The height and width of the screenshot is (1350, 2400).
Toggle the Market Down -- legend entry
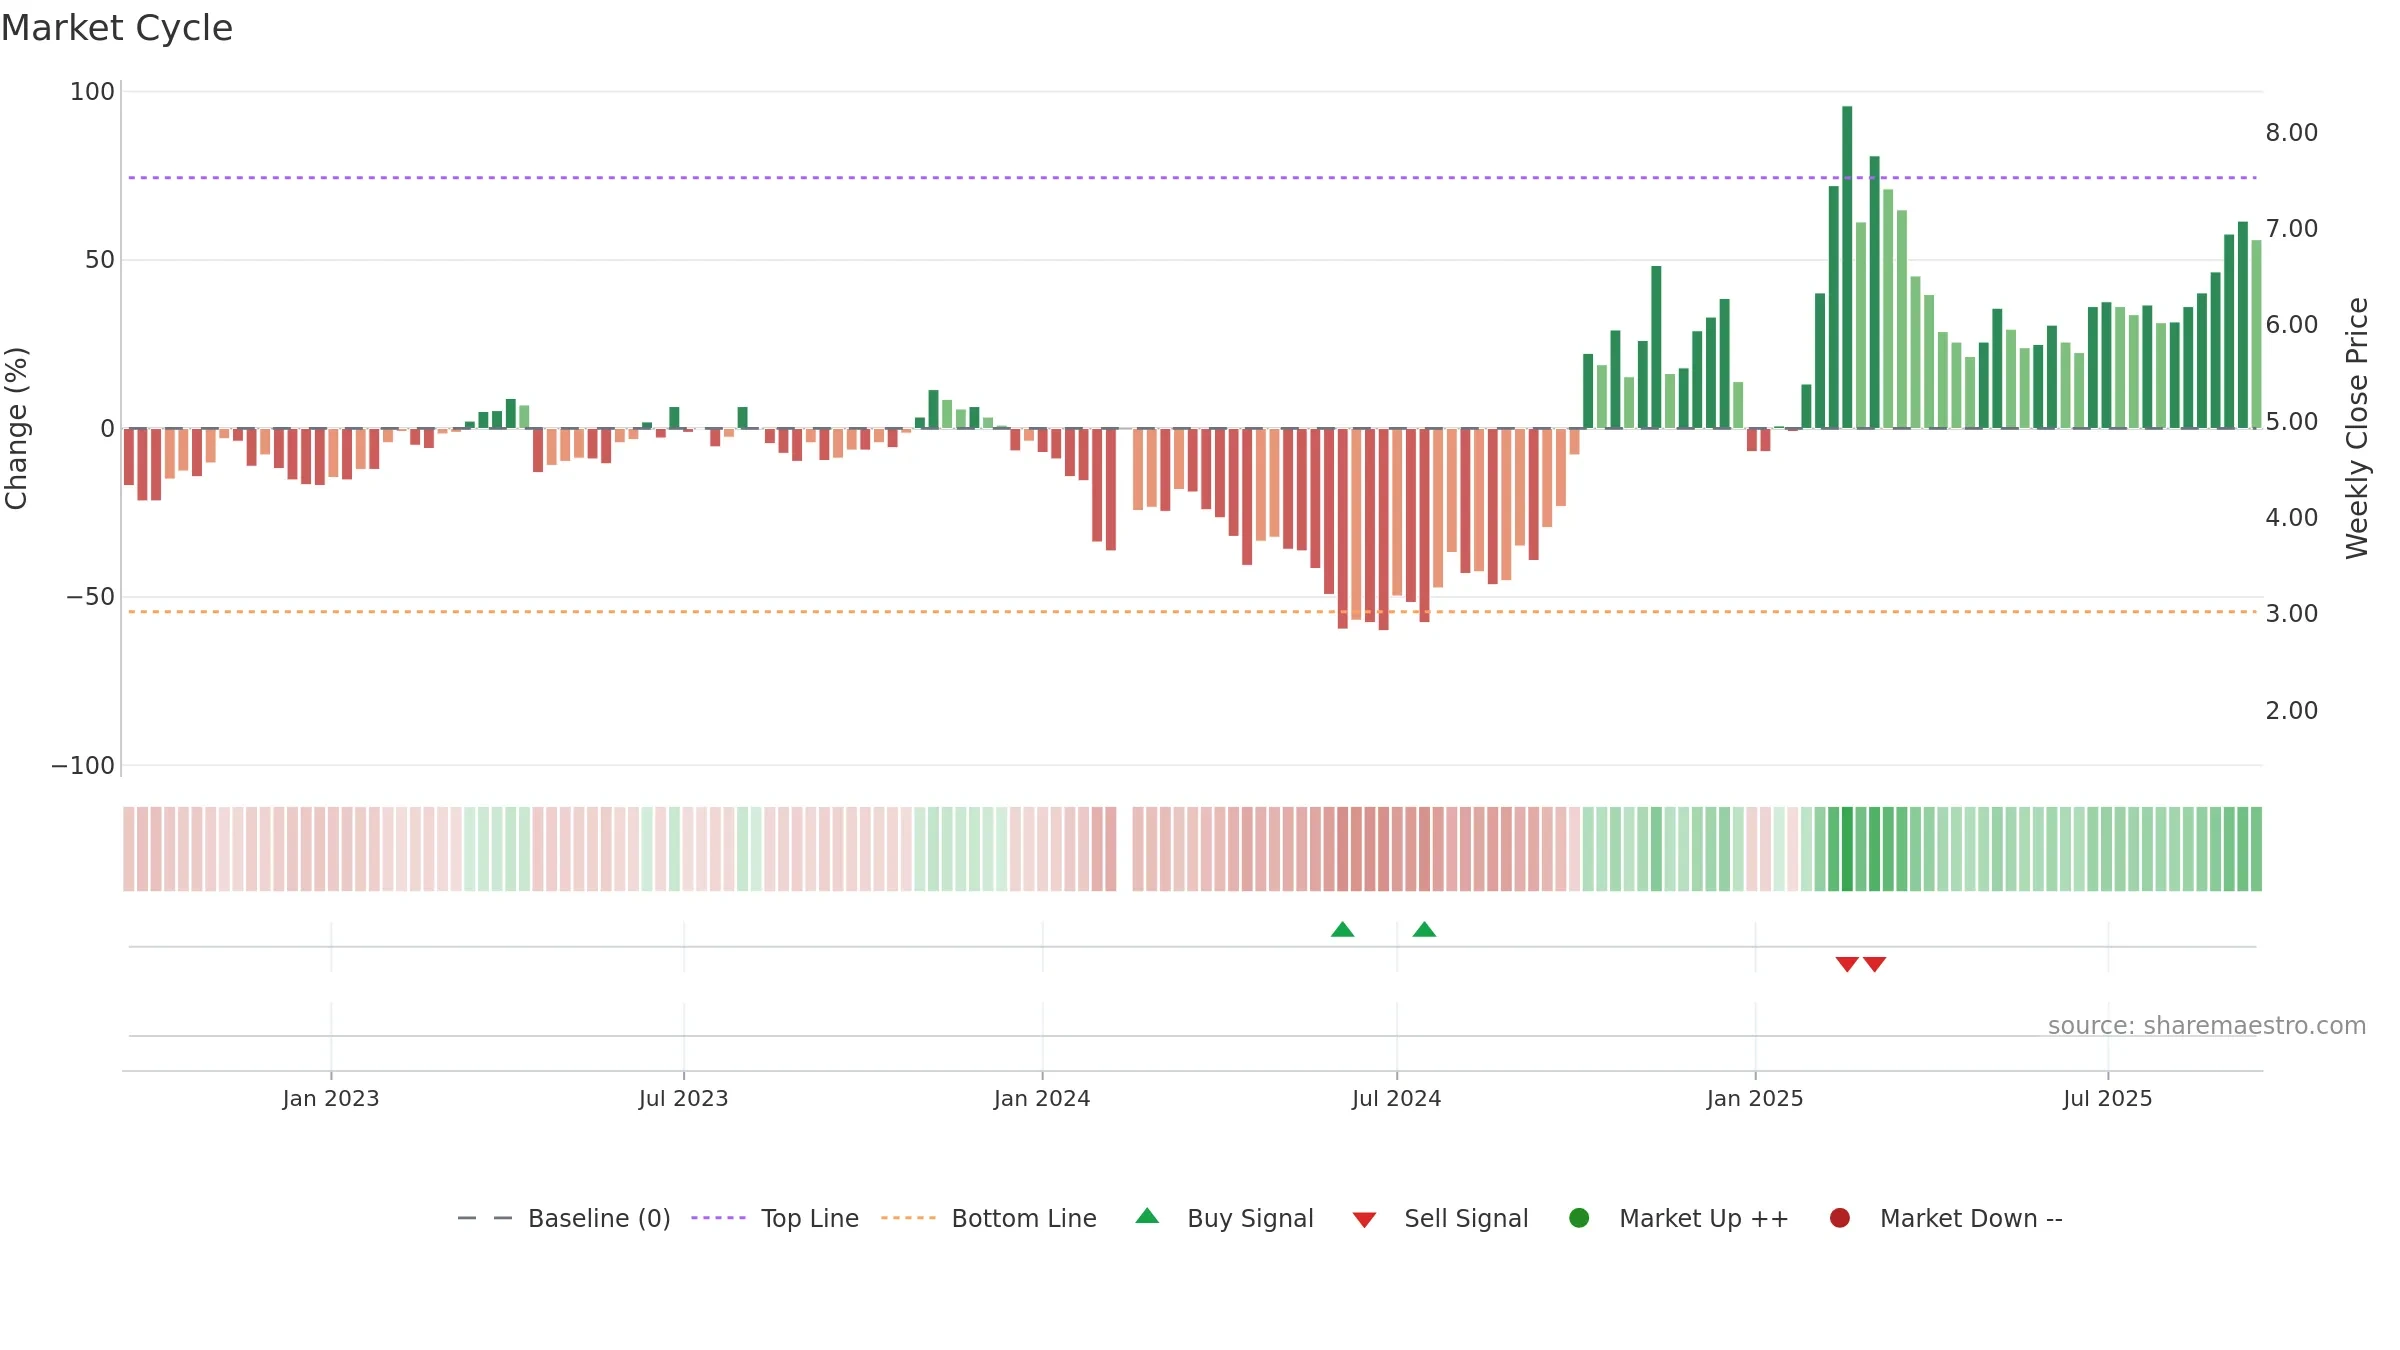click(x=1945, y=1218)
